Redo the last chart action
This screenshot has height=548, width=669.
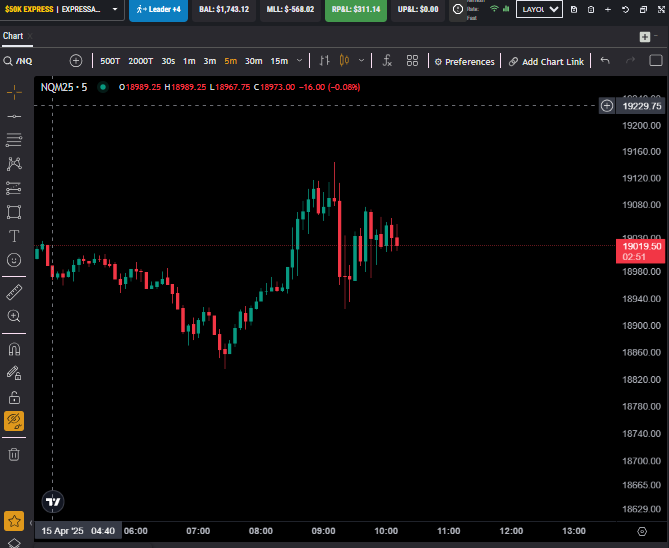(630, 61)
